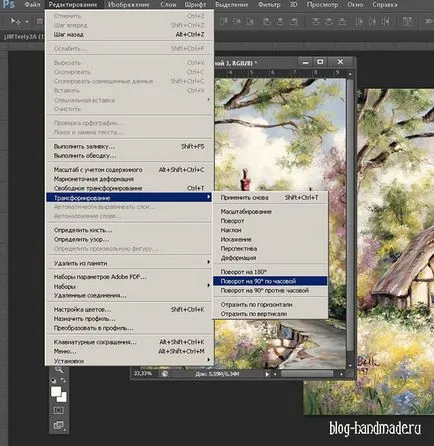
Task: Click Шаг назад menu entry
Action: (x=129, y=34)
